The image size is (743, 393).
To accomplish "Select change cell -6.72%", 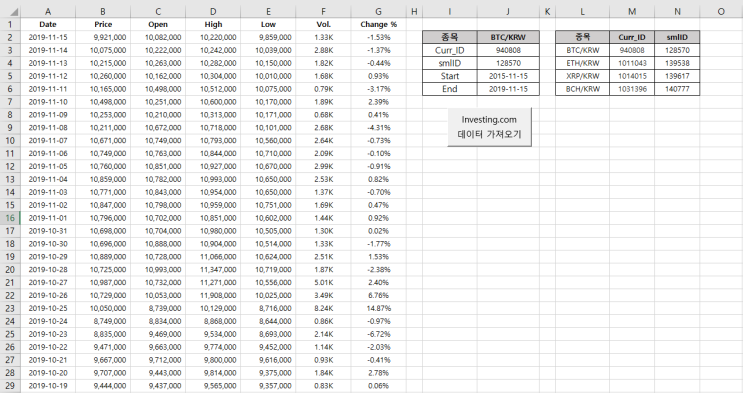I will (x=378, y=334).
